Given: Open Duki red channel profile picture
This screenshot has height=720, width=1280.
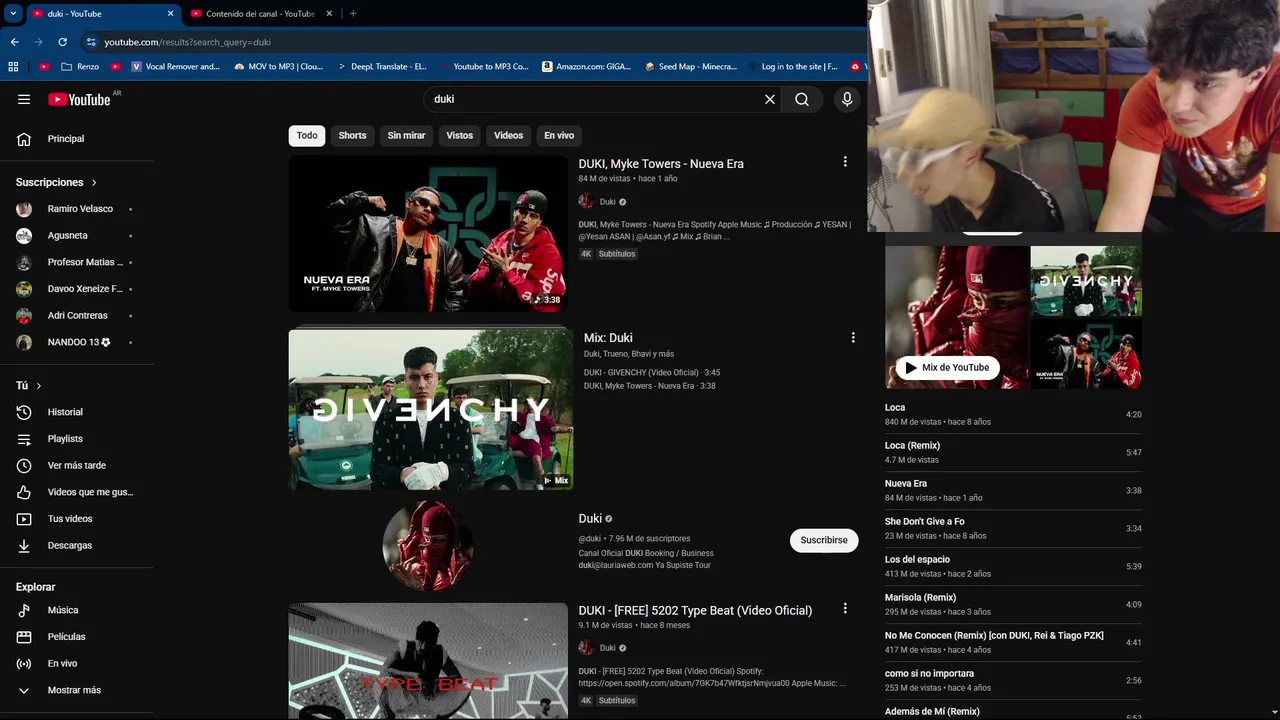Looking at the screenshot, I should 428,545.
